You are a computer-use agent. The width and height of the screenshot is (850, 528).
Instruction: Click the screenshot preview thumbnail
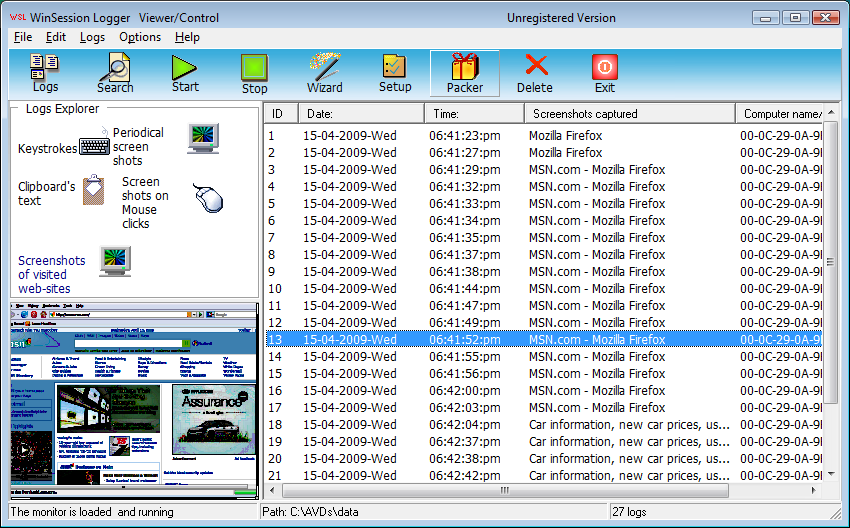[134, 399]
